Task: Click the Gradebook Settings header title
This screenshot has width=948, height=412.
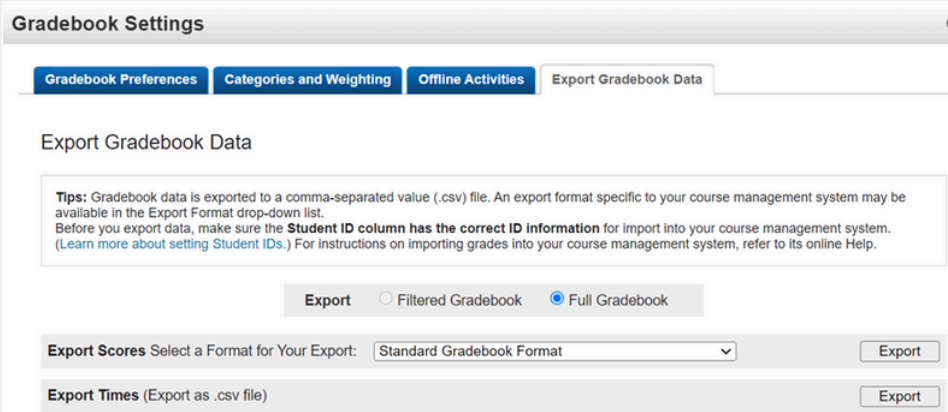Action: pos(108,24)
